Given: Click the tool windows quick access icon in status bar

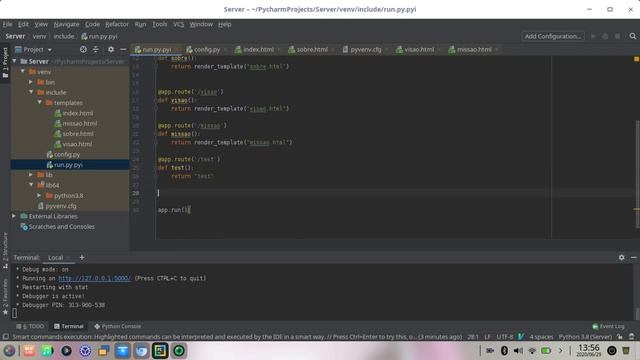Looking at the screenshot, I should (x=6, y=337).
